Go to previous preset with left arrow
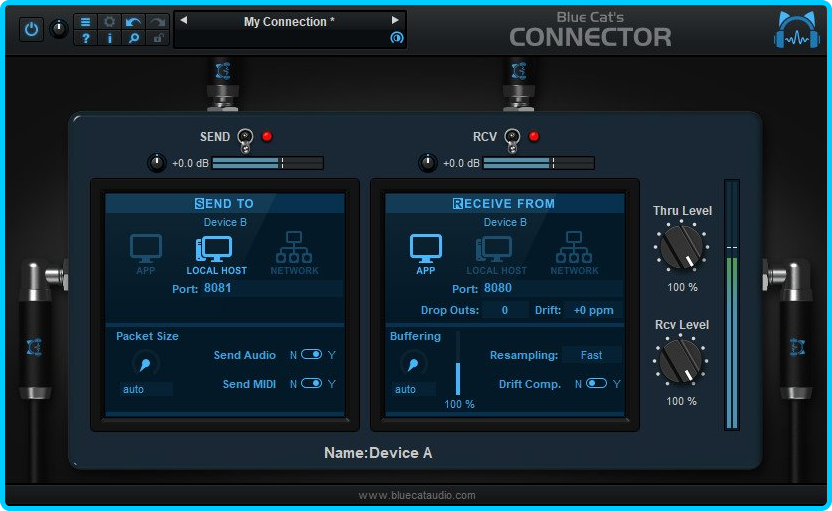The width and height of the screenshot is (832, 511). tap(184, 20)
